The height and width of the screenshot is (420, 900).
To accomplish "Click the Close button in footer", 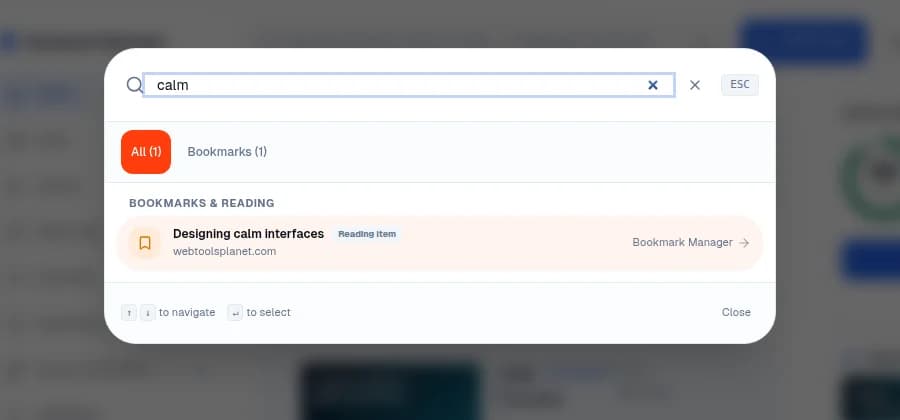I will tap(736, 312).
